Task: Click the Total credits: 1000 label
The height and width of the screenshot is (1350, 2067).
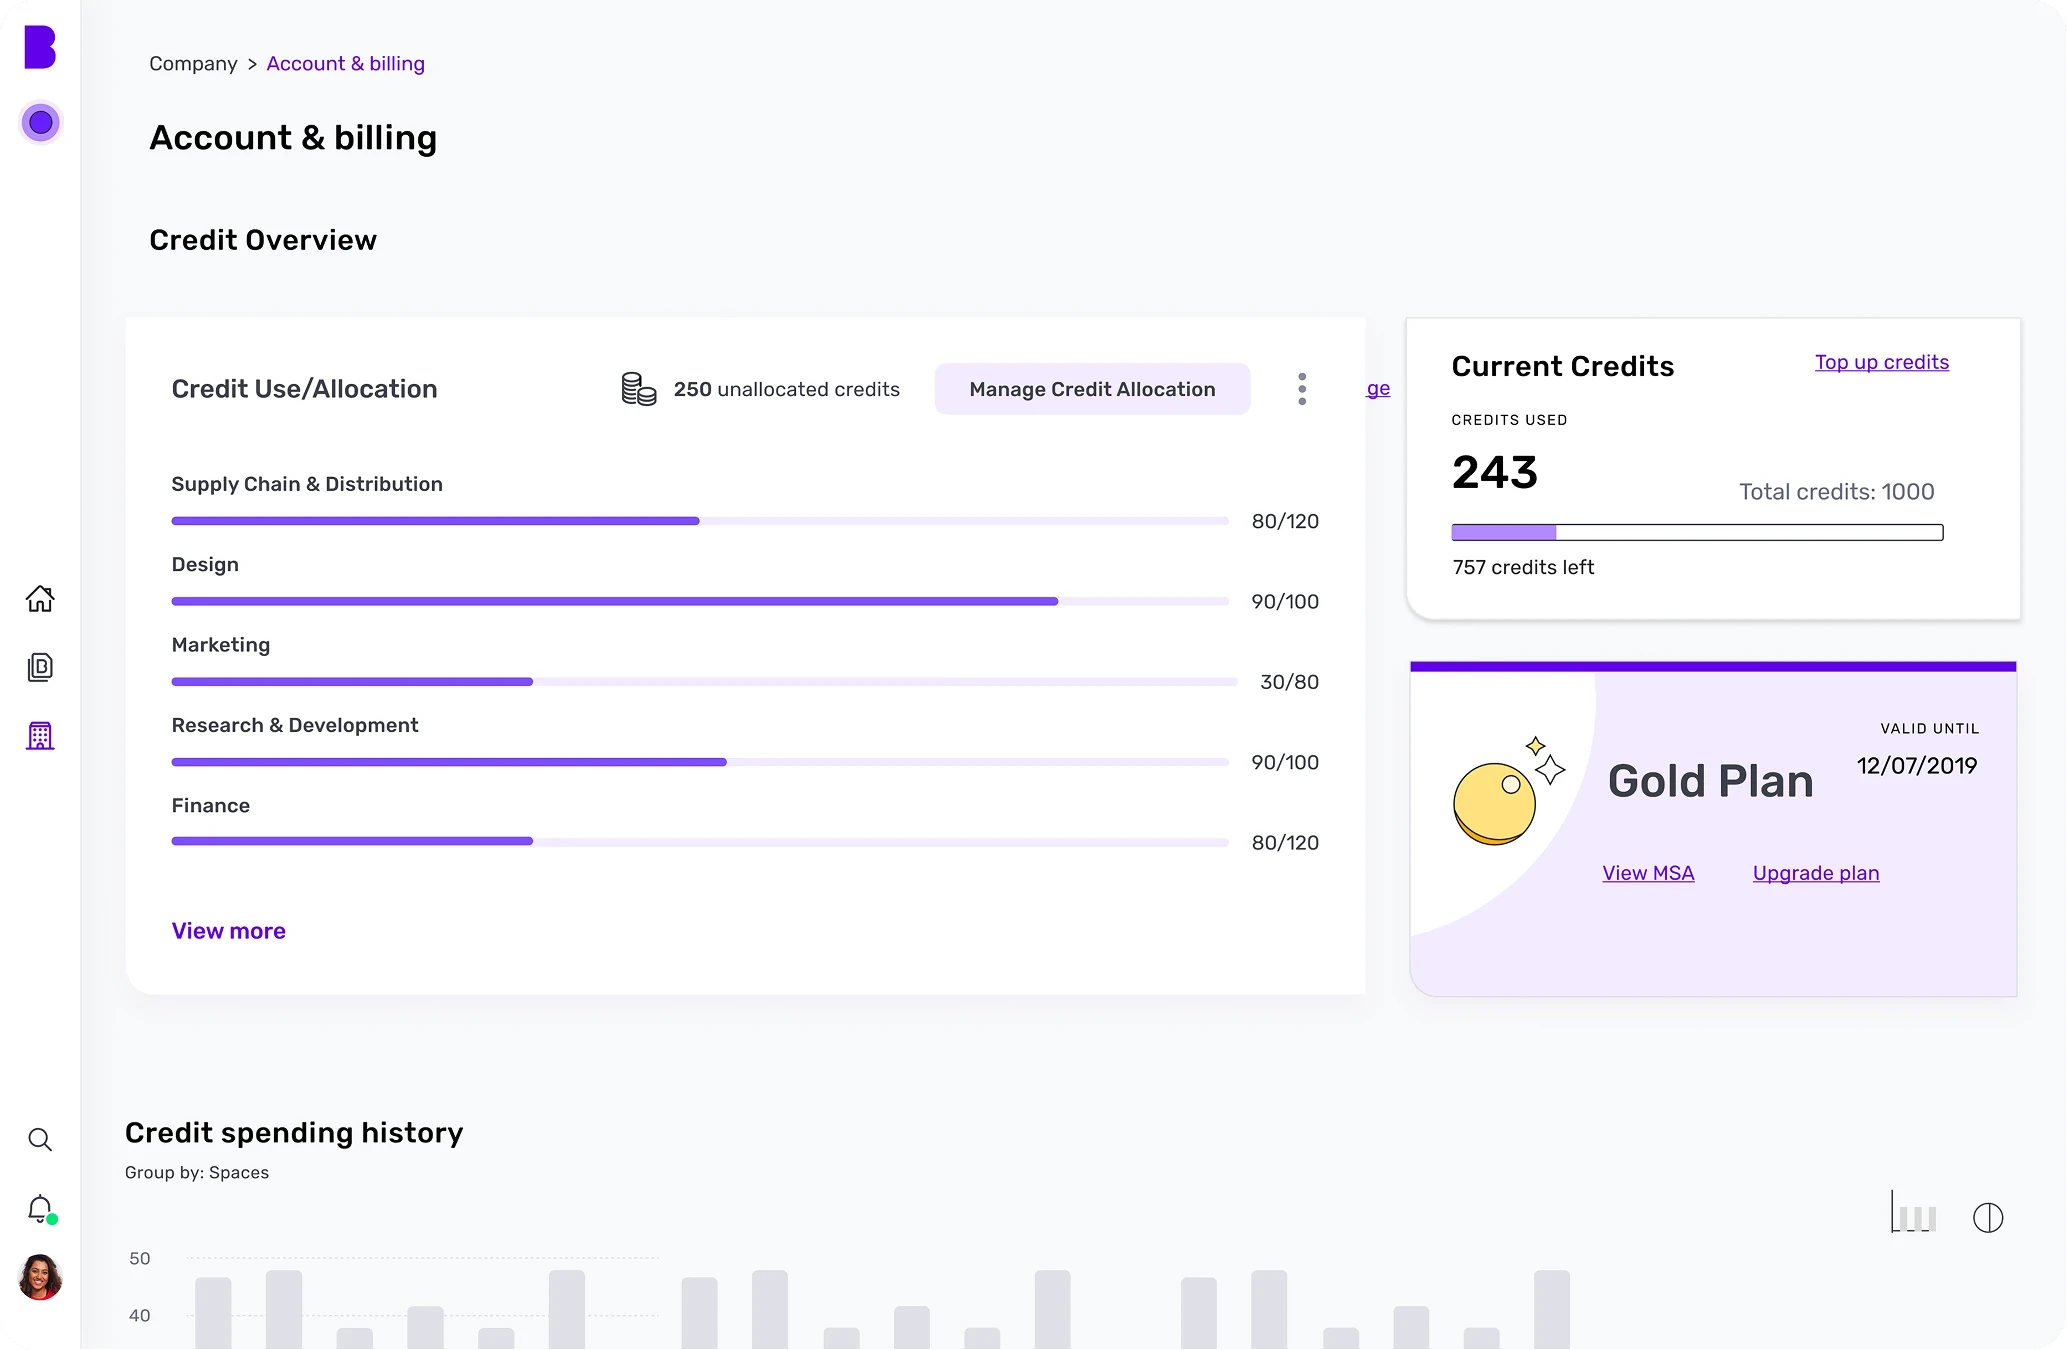Action: tap(1836, 492)
